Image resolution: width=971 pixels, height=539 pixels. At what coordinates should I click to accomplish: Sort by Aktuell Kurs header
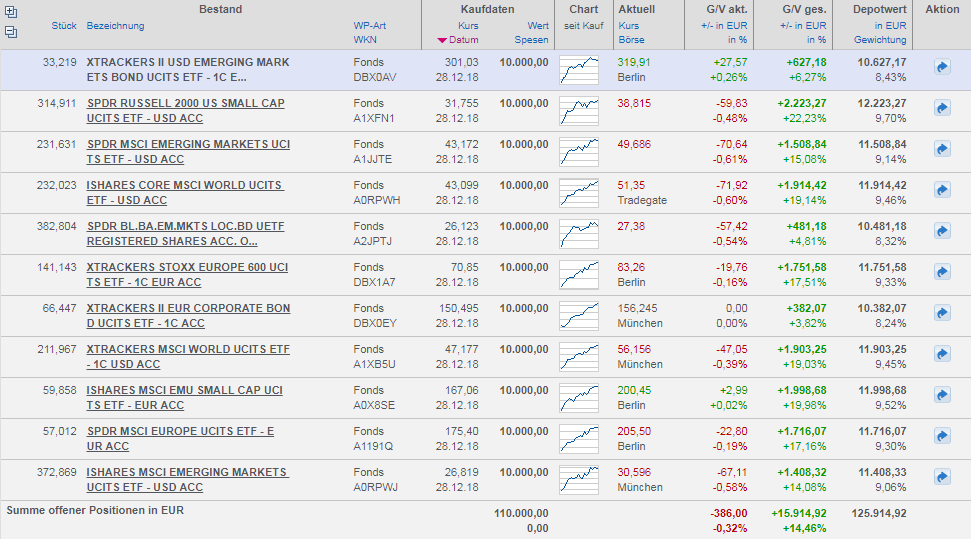(x=629, y=25)
